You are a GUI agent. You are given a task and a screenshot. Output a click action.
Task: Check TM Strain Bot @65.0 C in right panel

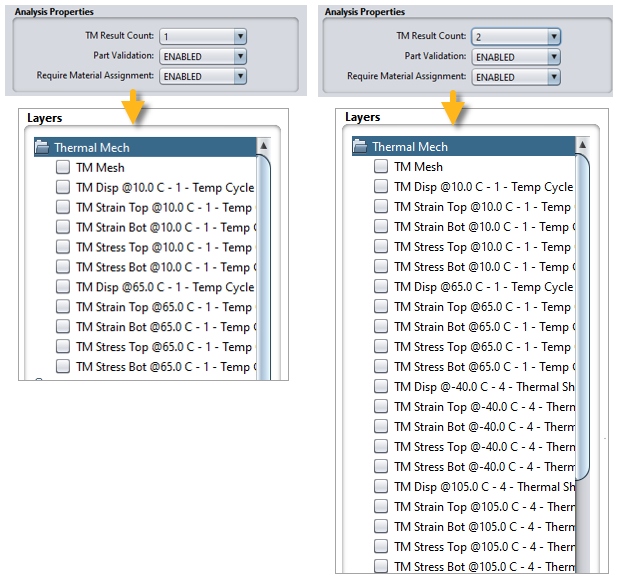pos(381,326)
